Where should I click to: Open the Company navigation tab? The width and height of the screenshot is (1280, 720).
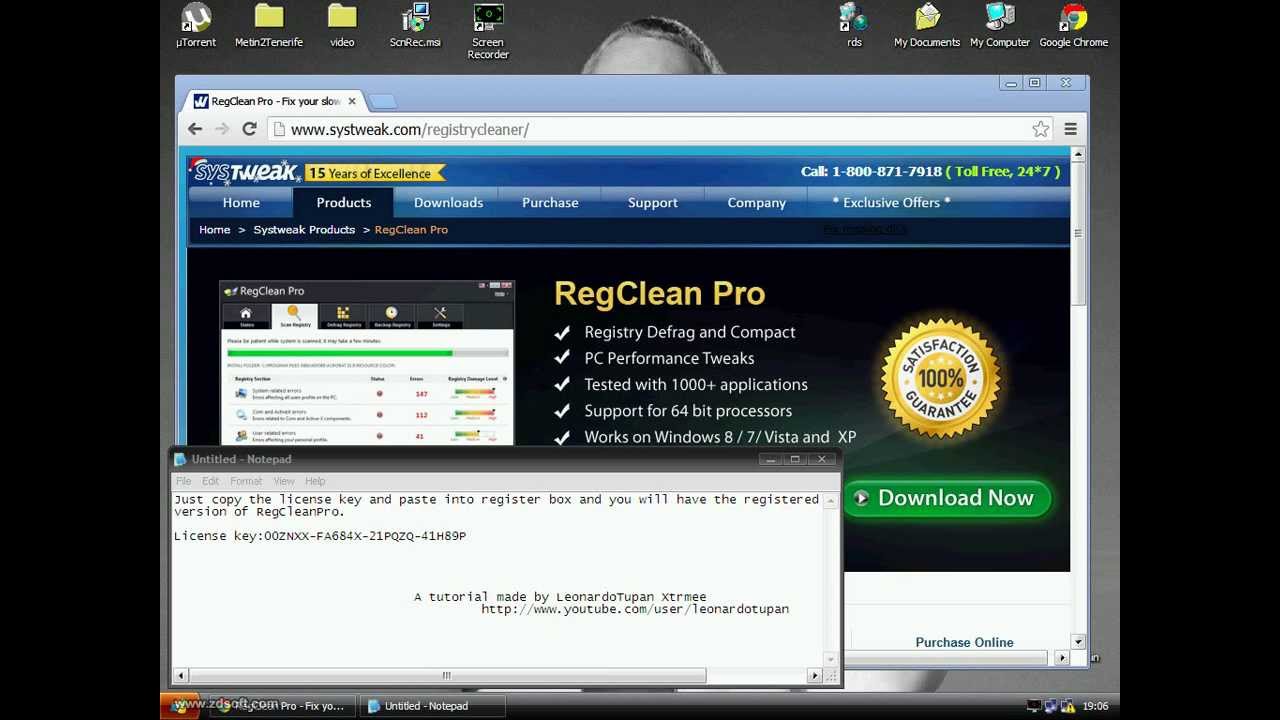(x=757, y=203)
